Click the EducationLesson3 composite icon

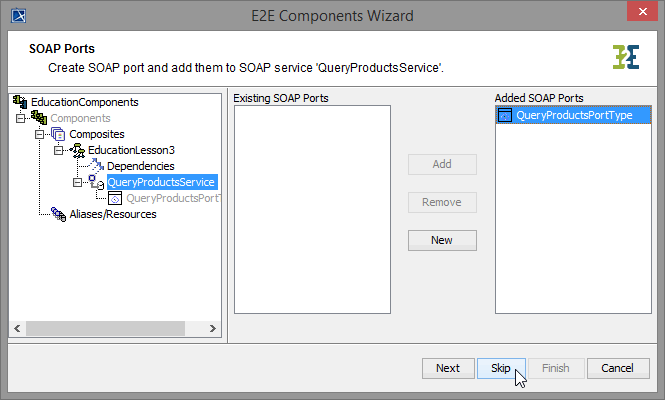click(x=77, y=150)
